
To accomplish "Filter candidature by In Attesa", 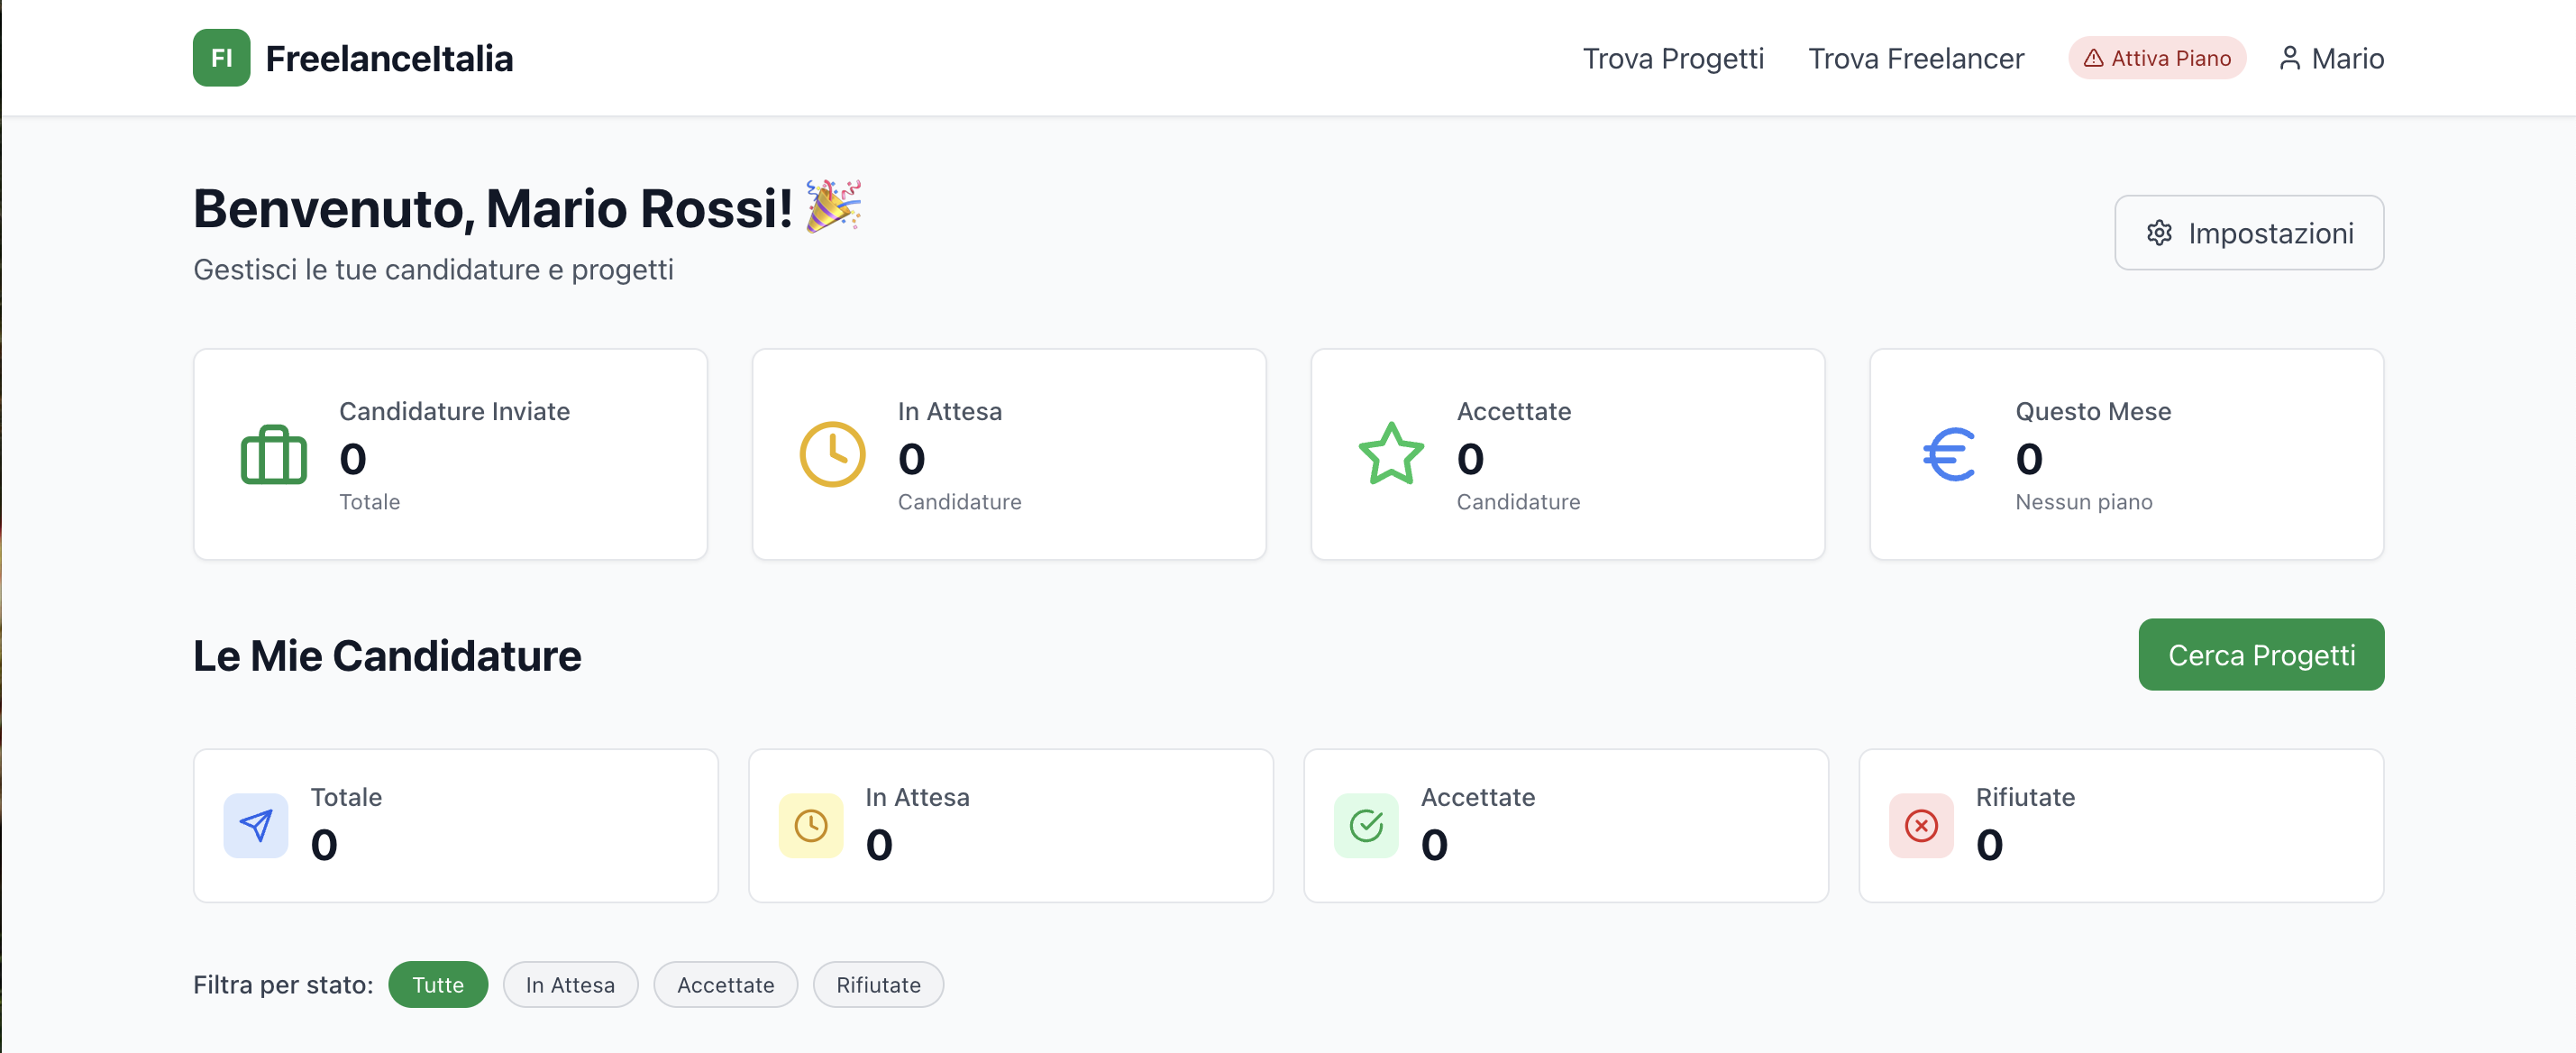I will [570, 984].
